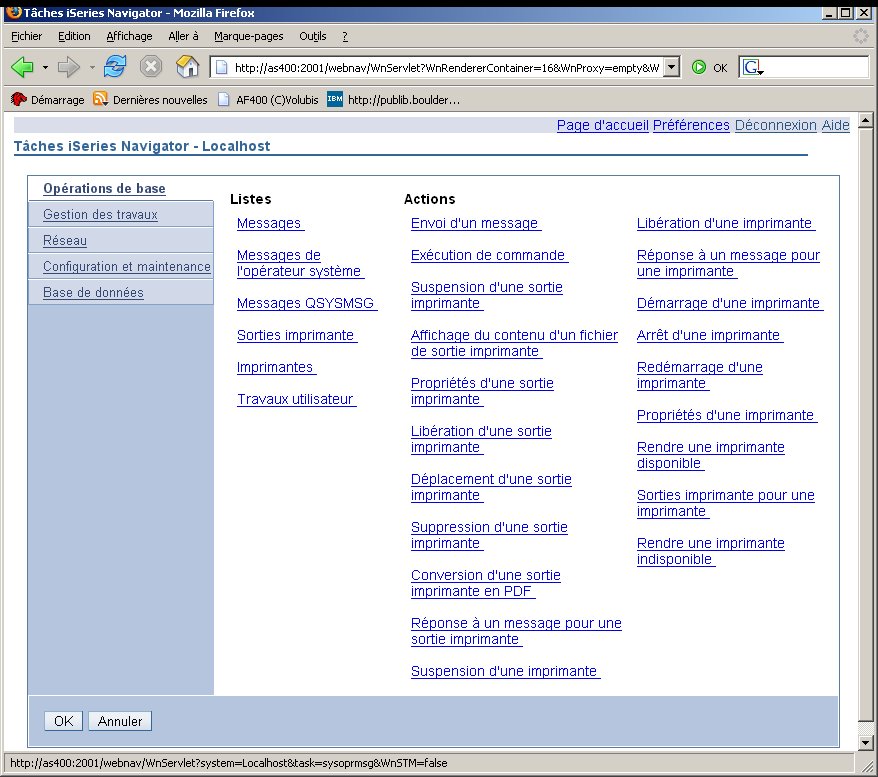Open the Back button history dropdown
Image resolution: width=878 pixels, height=777 pixels.
pyautogui.click(x=45, y=68)
